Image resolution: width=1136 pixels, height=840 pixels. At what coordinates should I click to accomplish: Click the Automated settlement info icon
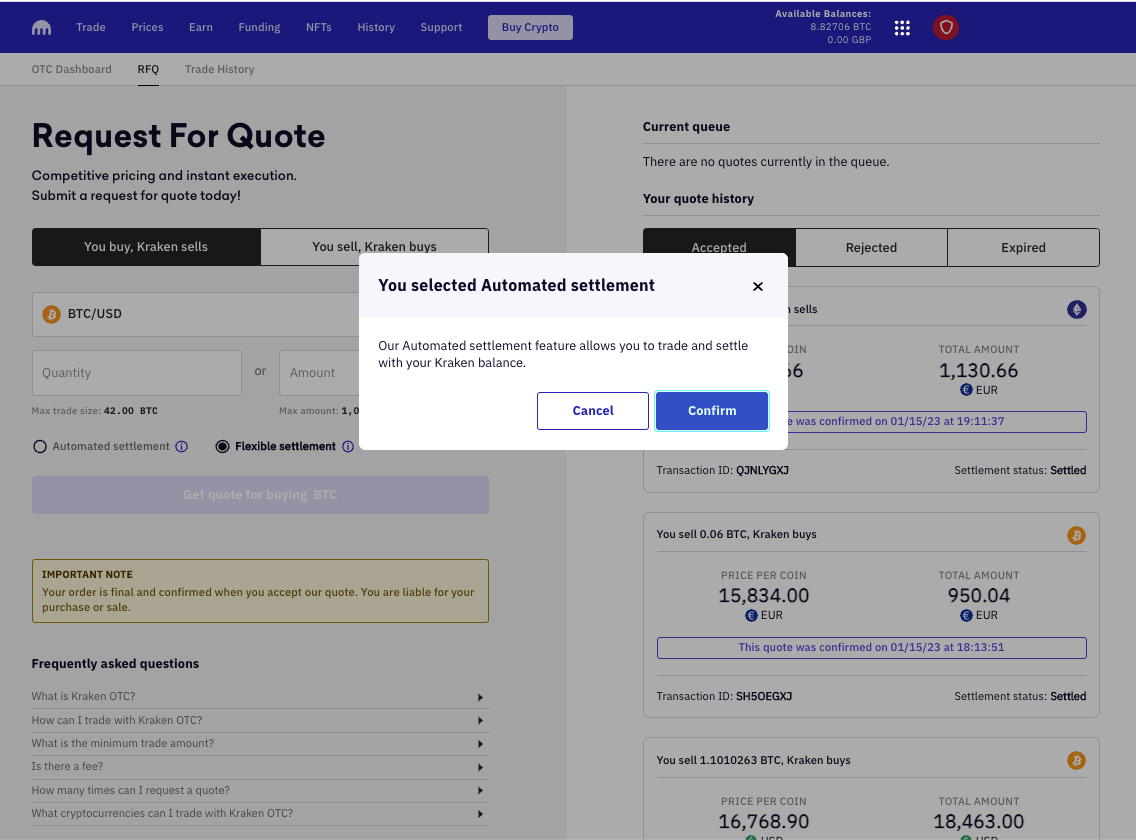182,447
